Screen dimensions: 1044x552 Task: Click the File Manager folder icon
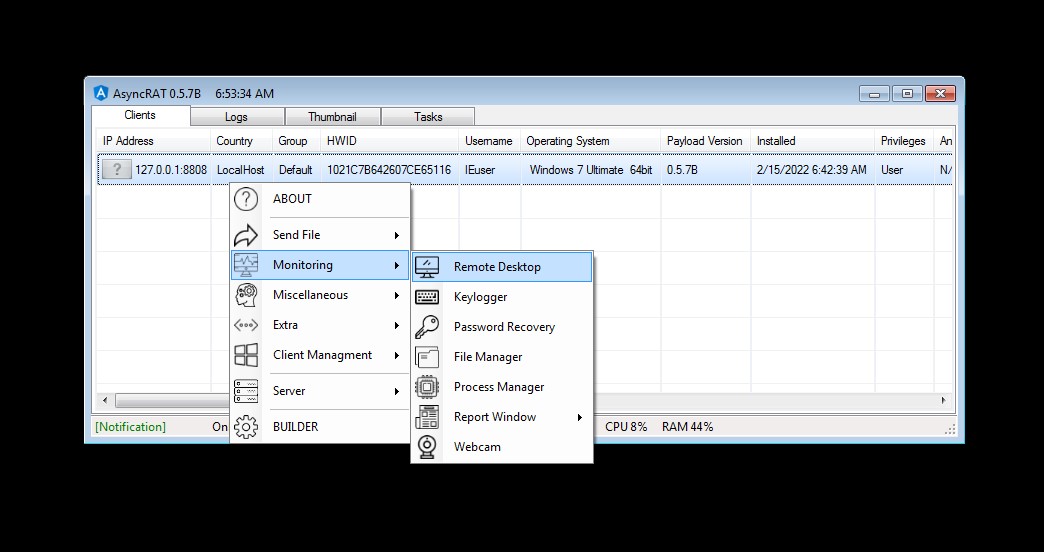point(427,357)
